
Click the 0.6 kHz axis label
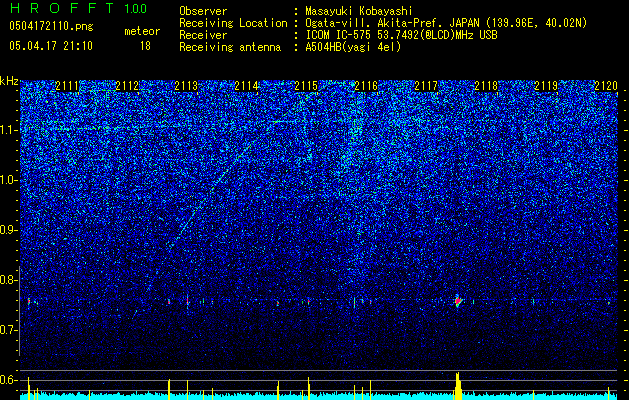pos(8,380)
